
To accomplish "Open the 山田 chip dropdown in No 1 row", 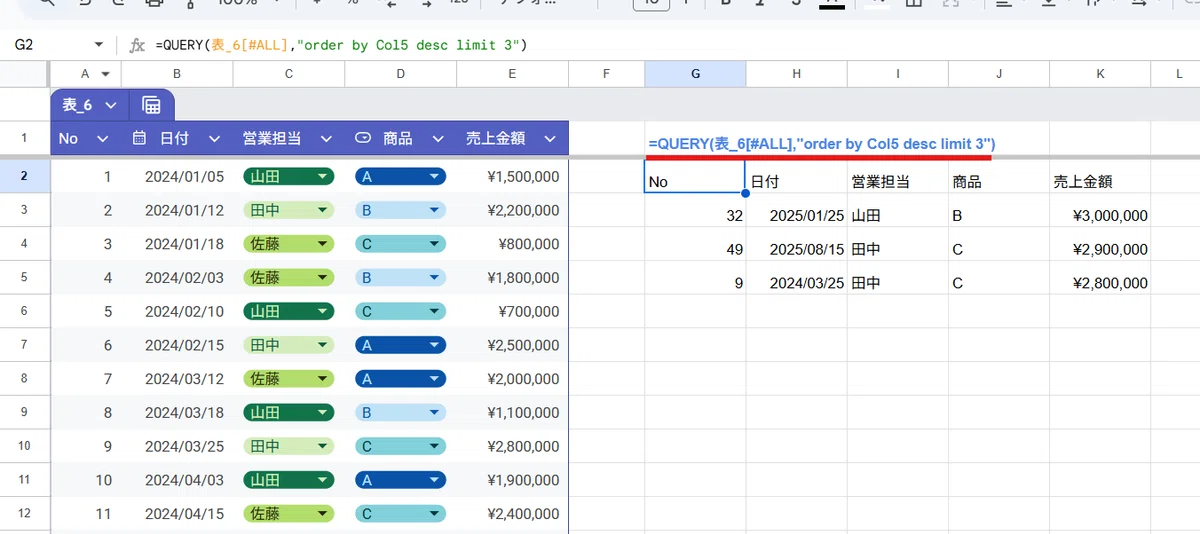I will [x=322, y=177].
